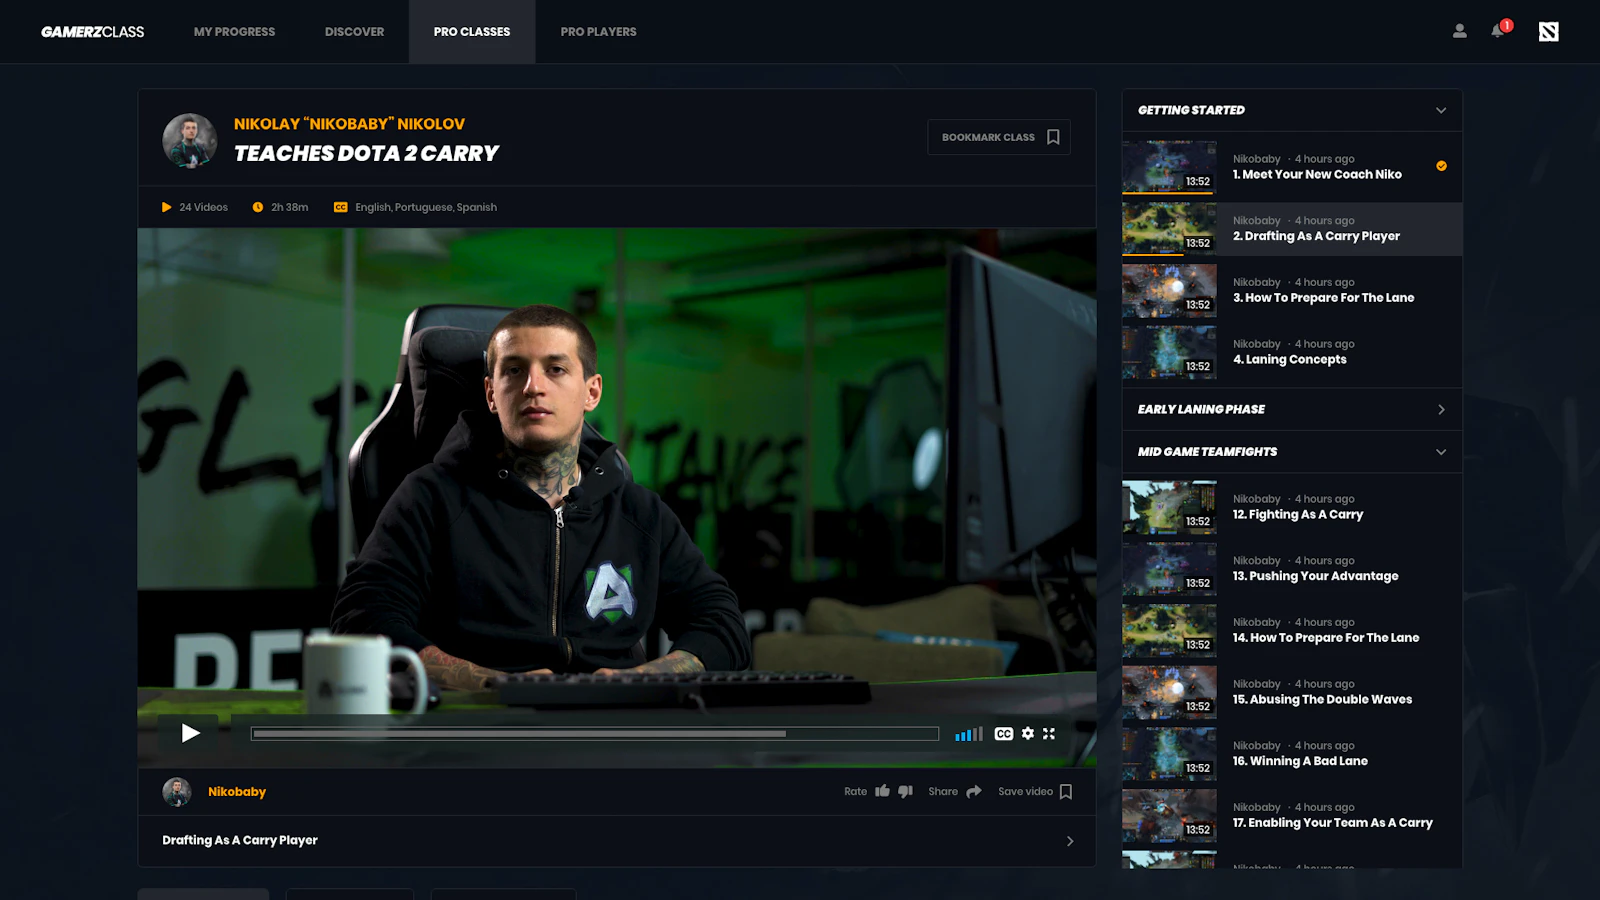The height and width of the screenshot is (900, 1600).
Task: Click Nikobaby's avatar in class header
Action: pos(190,140)
